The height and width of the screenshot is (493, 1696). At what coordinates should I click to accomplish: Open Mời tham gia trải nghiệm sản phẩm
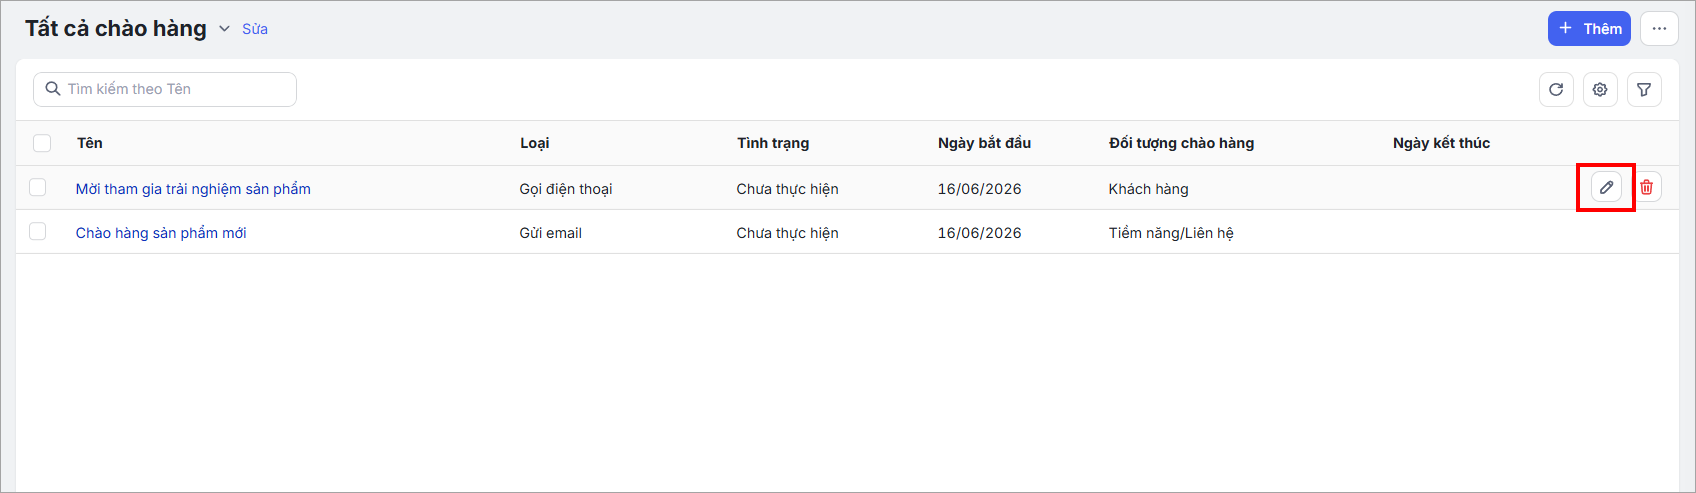click(x=193, y=189)
